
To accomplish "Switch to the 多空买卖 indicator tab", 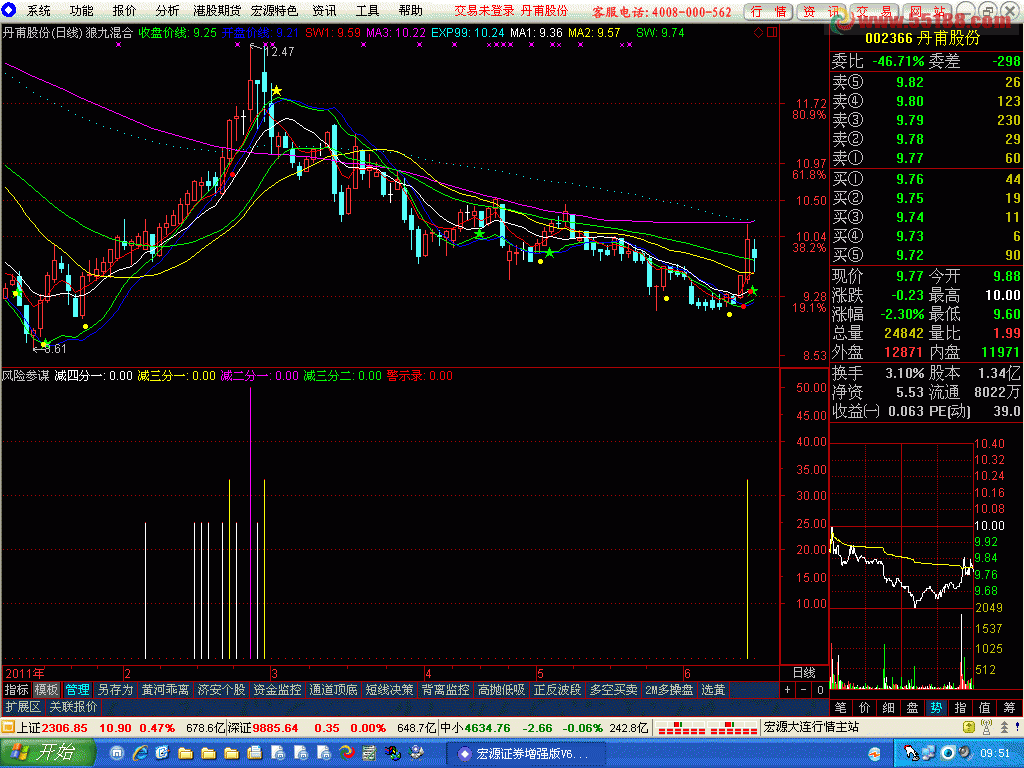I will pos(614,690).
